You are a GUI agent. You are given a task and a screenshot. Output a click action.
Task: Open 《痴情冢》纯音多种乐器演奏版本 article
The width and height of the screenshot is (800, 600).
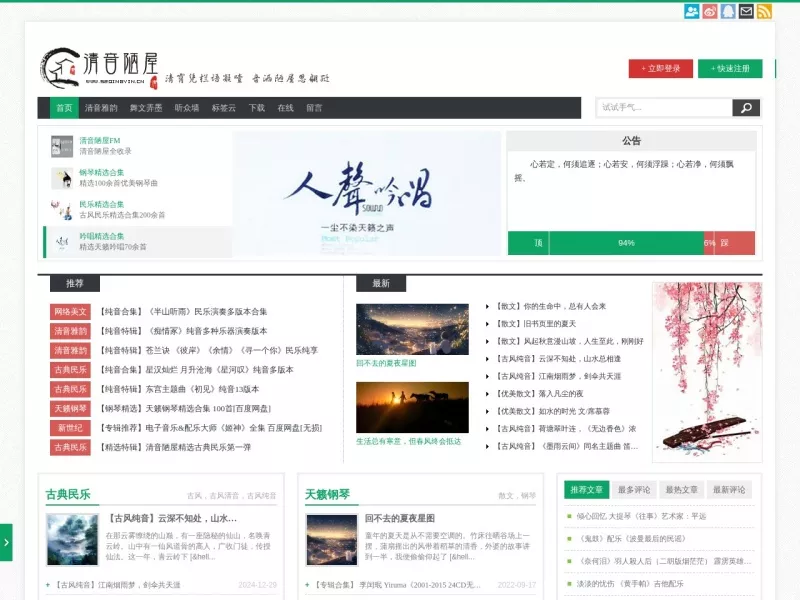(x=184, y=331)
